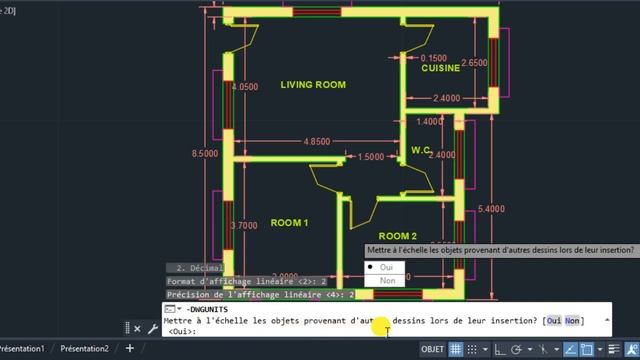
Task: Choose Oui option in command line
Action: [x=554, y=321]
